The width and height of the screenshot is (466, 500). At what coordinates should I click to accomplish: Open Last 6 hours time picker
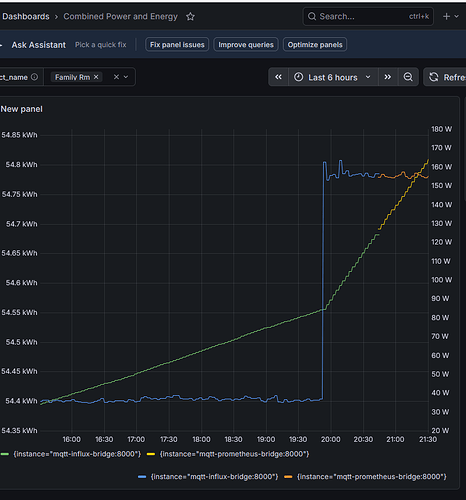point(333,77)
